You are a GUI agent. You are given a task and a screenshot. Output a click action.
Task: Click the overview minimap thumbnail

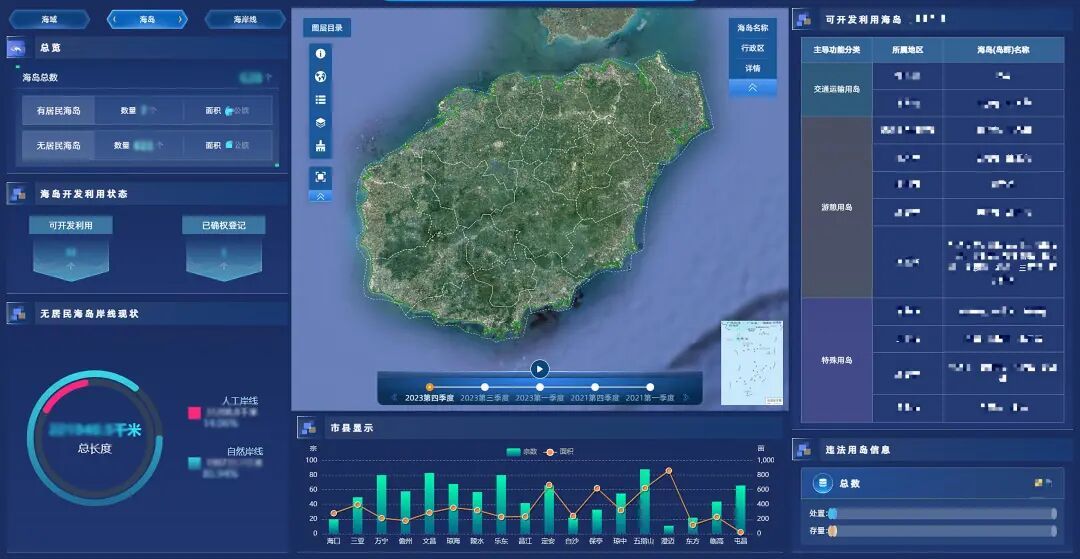[x=752, y=362]
